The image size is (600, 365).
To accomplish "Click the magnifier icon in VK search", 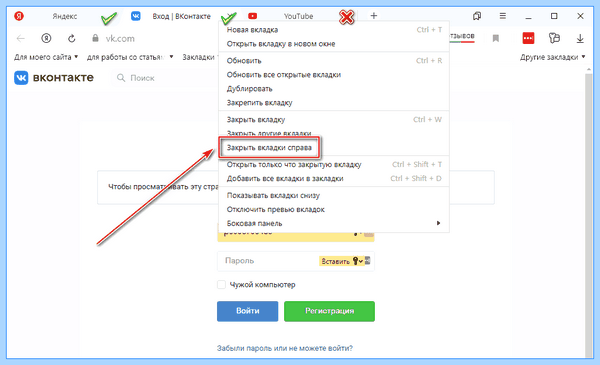I will tap(121, 78).
